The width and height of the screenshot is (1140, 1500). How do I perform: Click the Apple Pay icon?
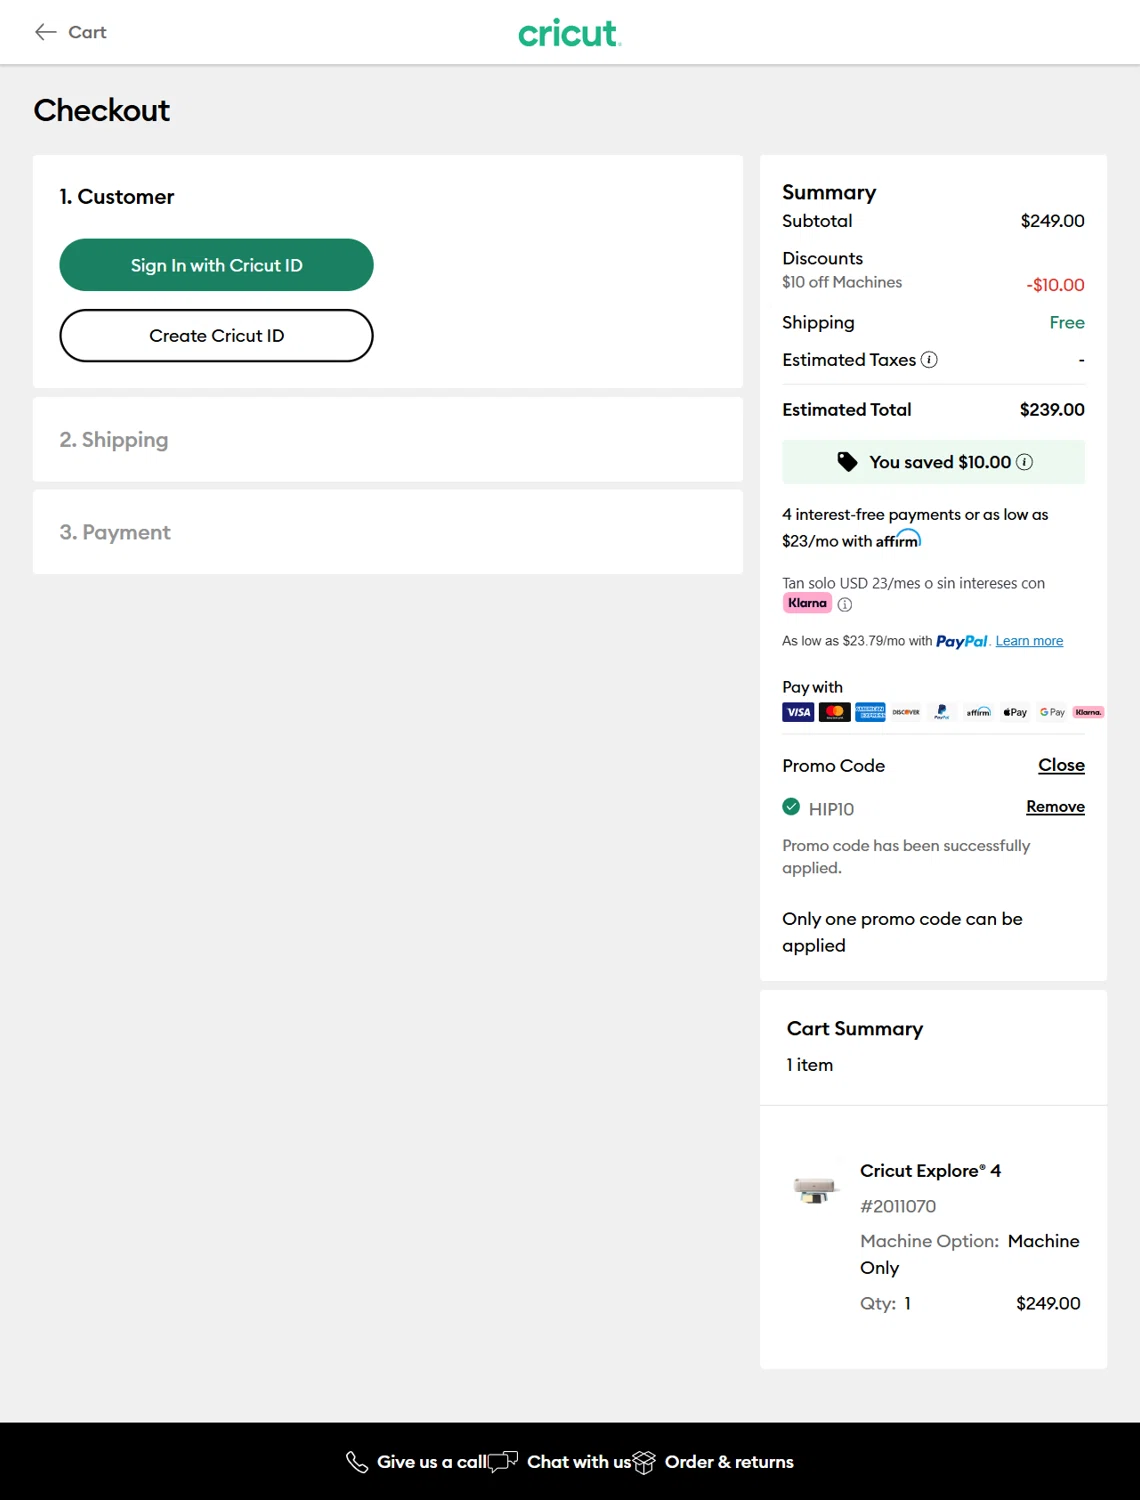[1015, 712]
